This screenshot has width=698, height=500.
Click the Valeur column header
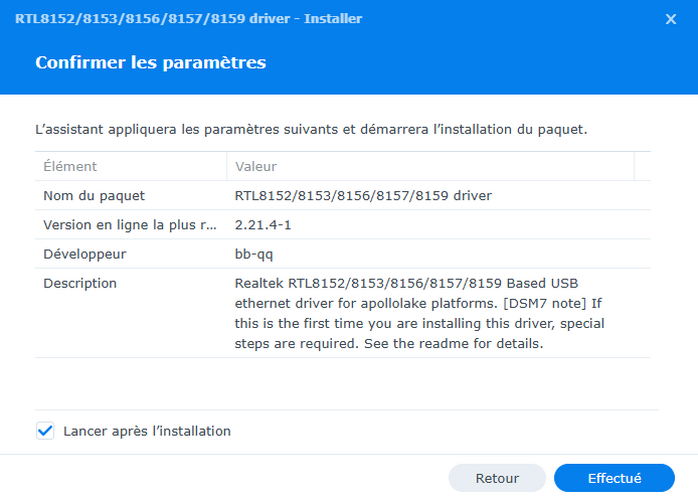(x=256, y=166)
